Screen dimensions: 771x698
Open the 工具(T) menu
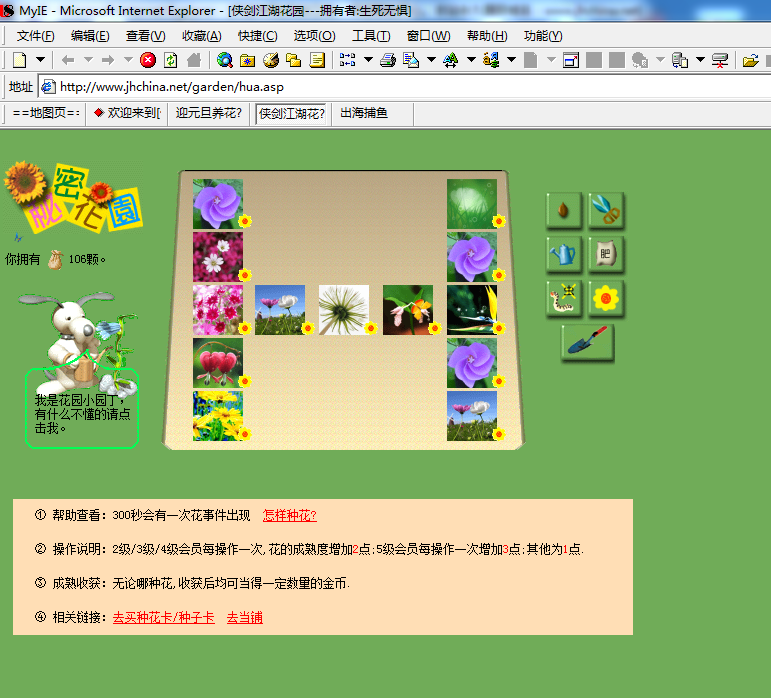tap(371, 36)
